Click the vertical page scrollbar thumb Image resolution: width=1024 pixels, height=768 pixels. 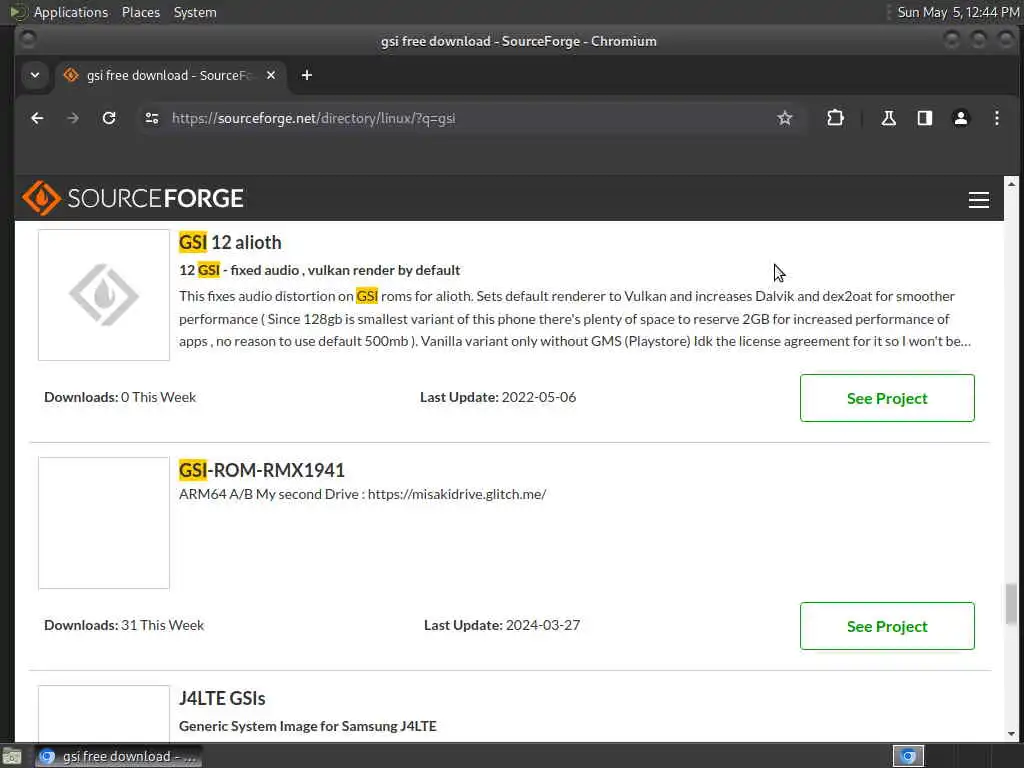[1011, 603]
